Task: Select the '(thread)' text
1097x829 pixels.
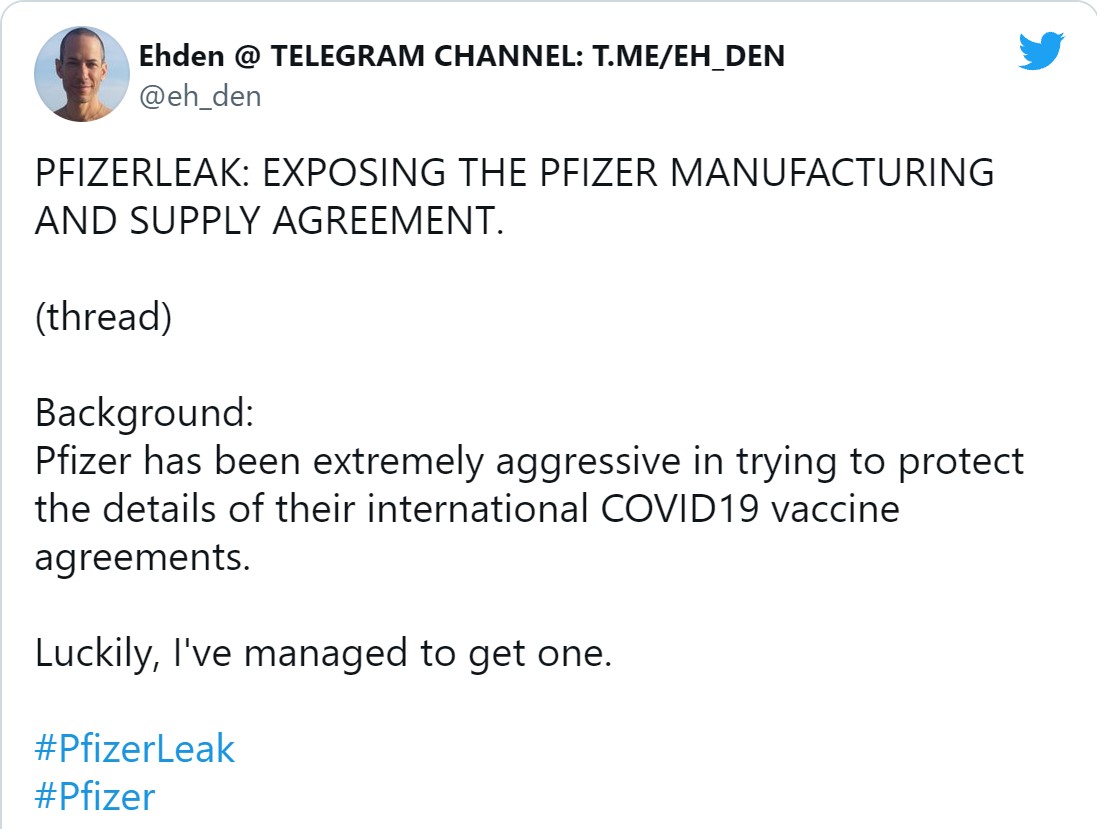Action: pyautogui.click(x=104, y=317)
